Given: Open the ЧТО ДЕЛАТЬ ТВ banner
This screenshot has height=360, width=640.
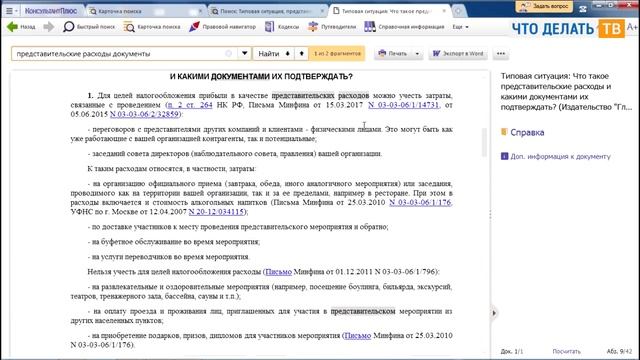Looking at the screenshot, I should coord(568,29).
